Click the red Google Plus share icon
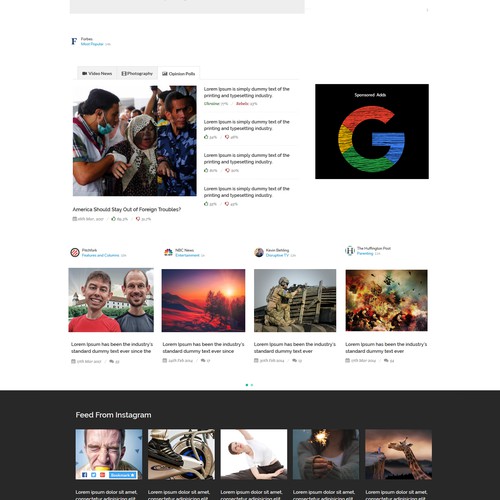Screen dimensions: 500x500 click(x=102, y=475)
